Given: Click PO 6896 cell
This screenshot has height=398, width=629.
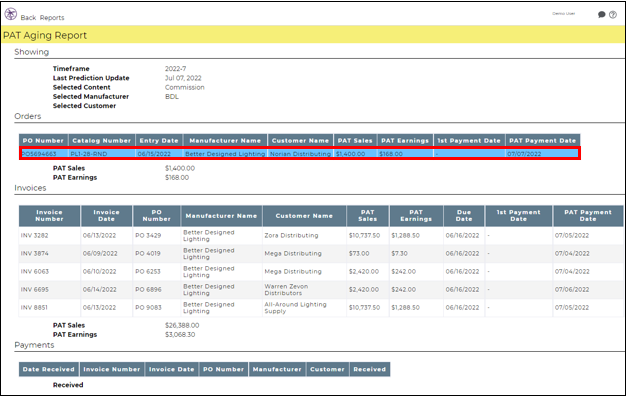Looking at the screenshot, I should click(148, 290).
